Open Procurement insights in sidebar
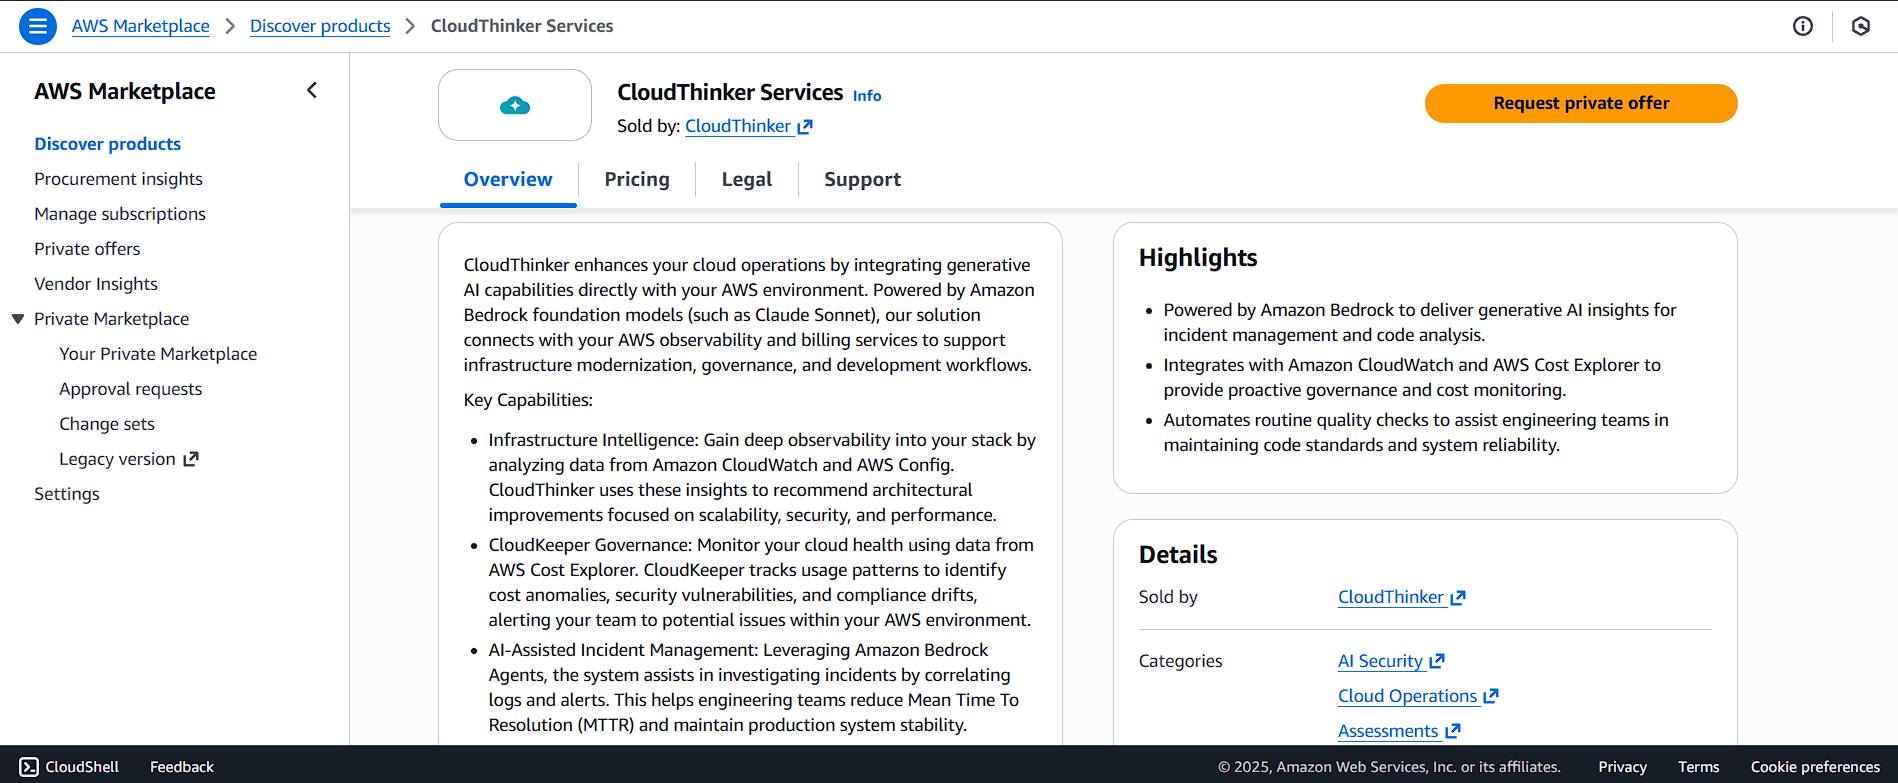 tap(118, 179)
